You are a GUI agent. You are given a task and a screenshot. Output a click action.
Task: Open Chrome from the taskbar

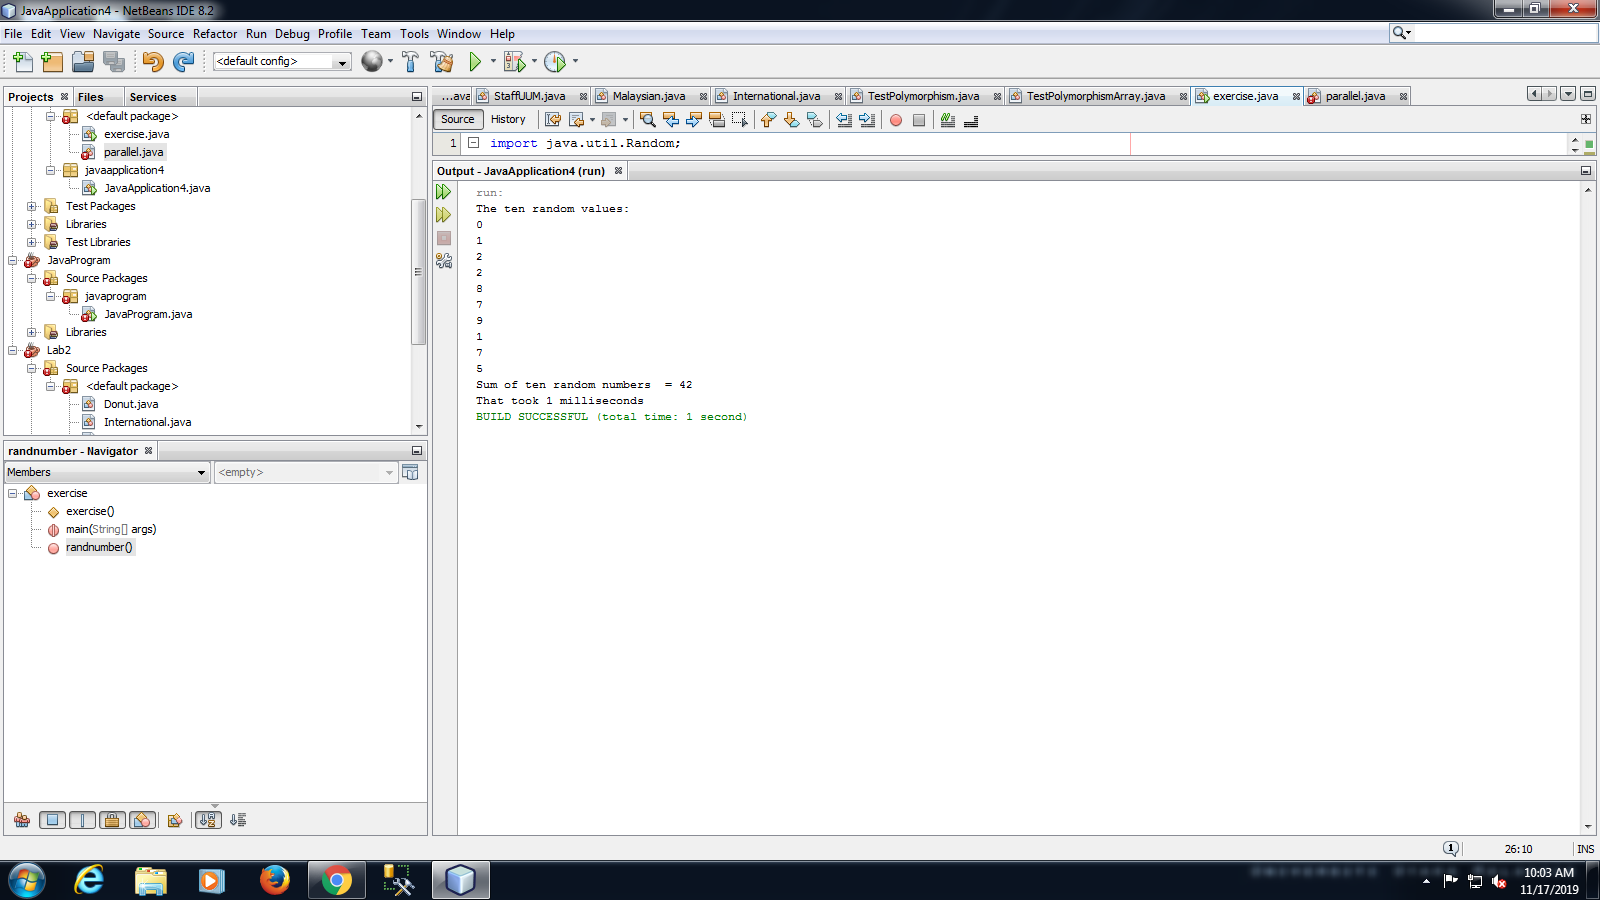(336, 881)
